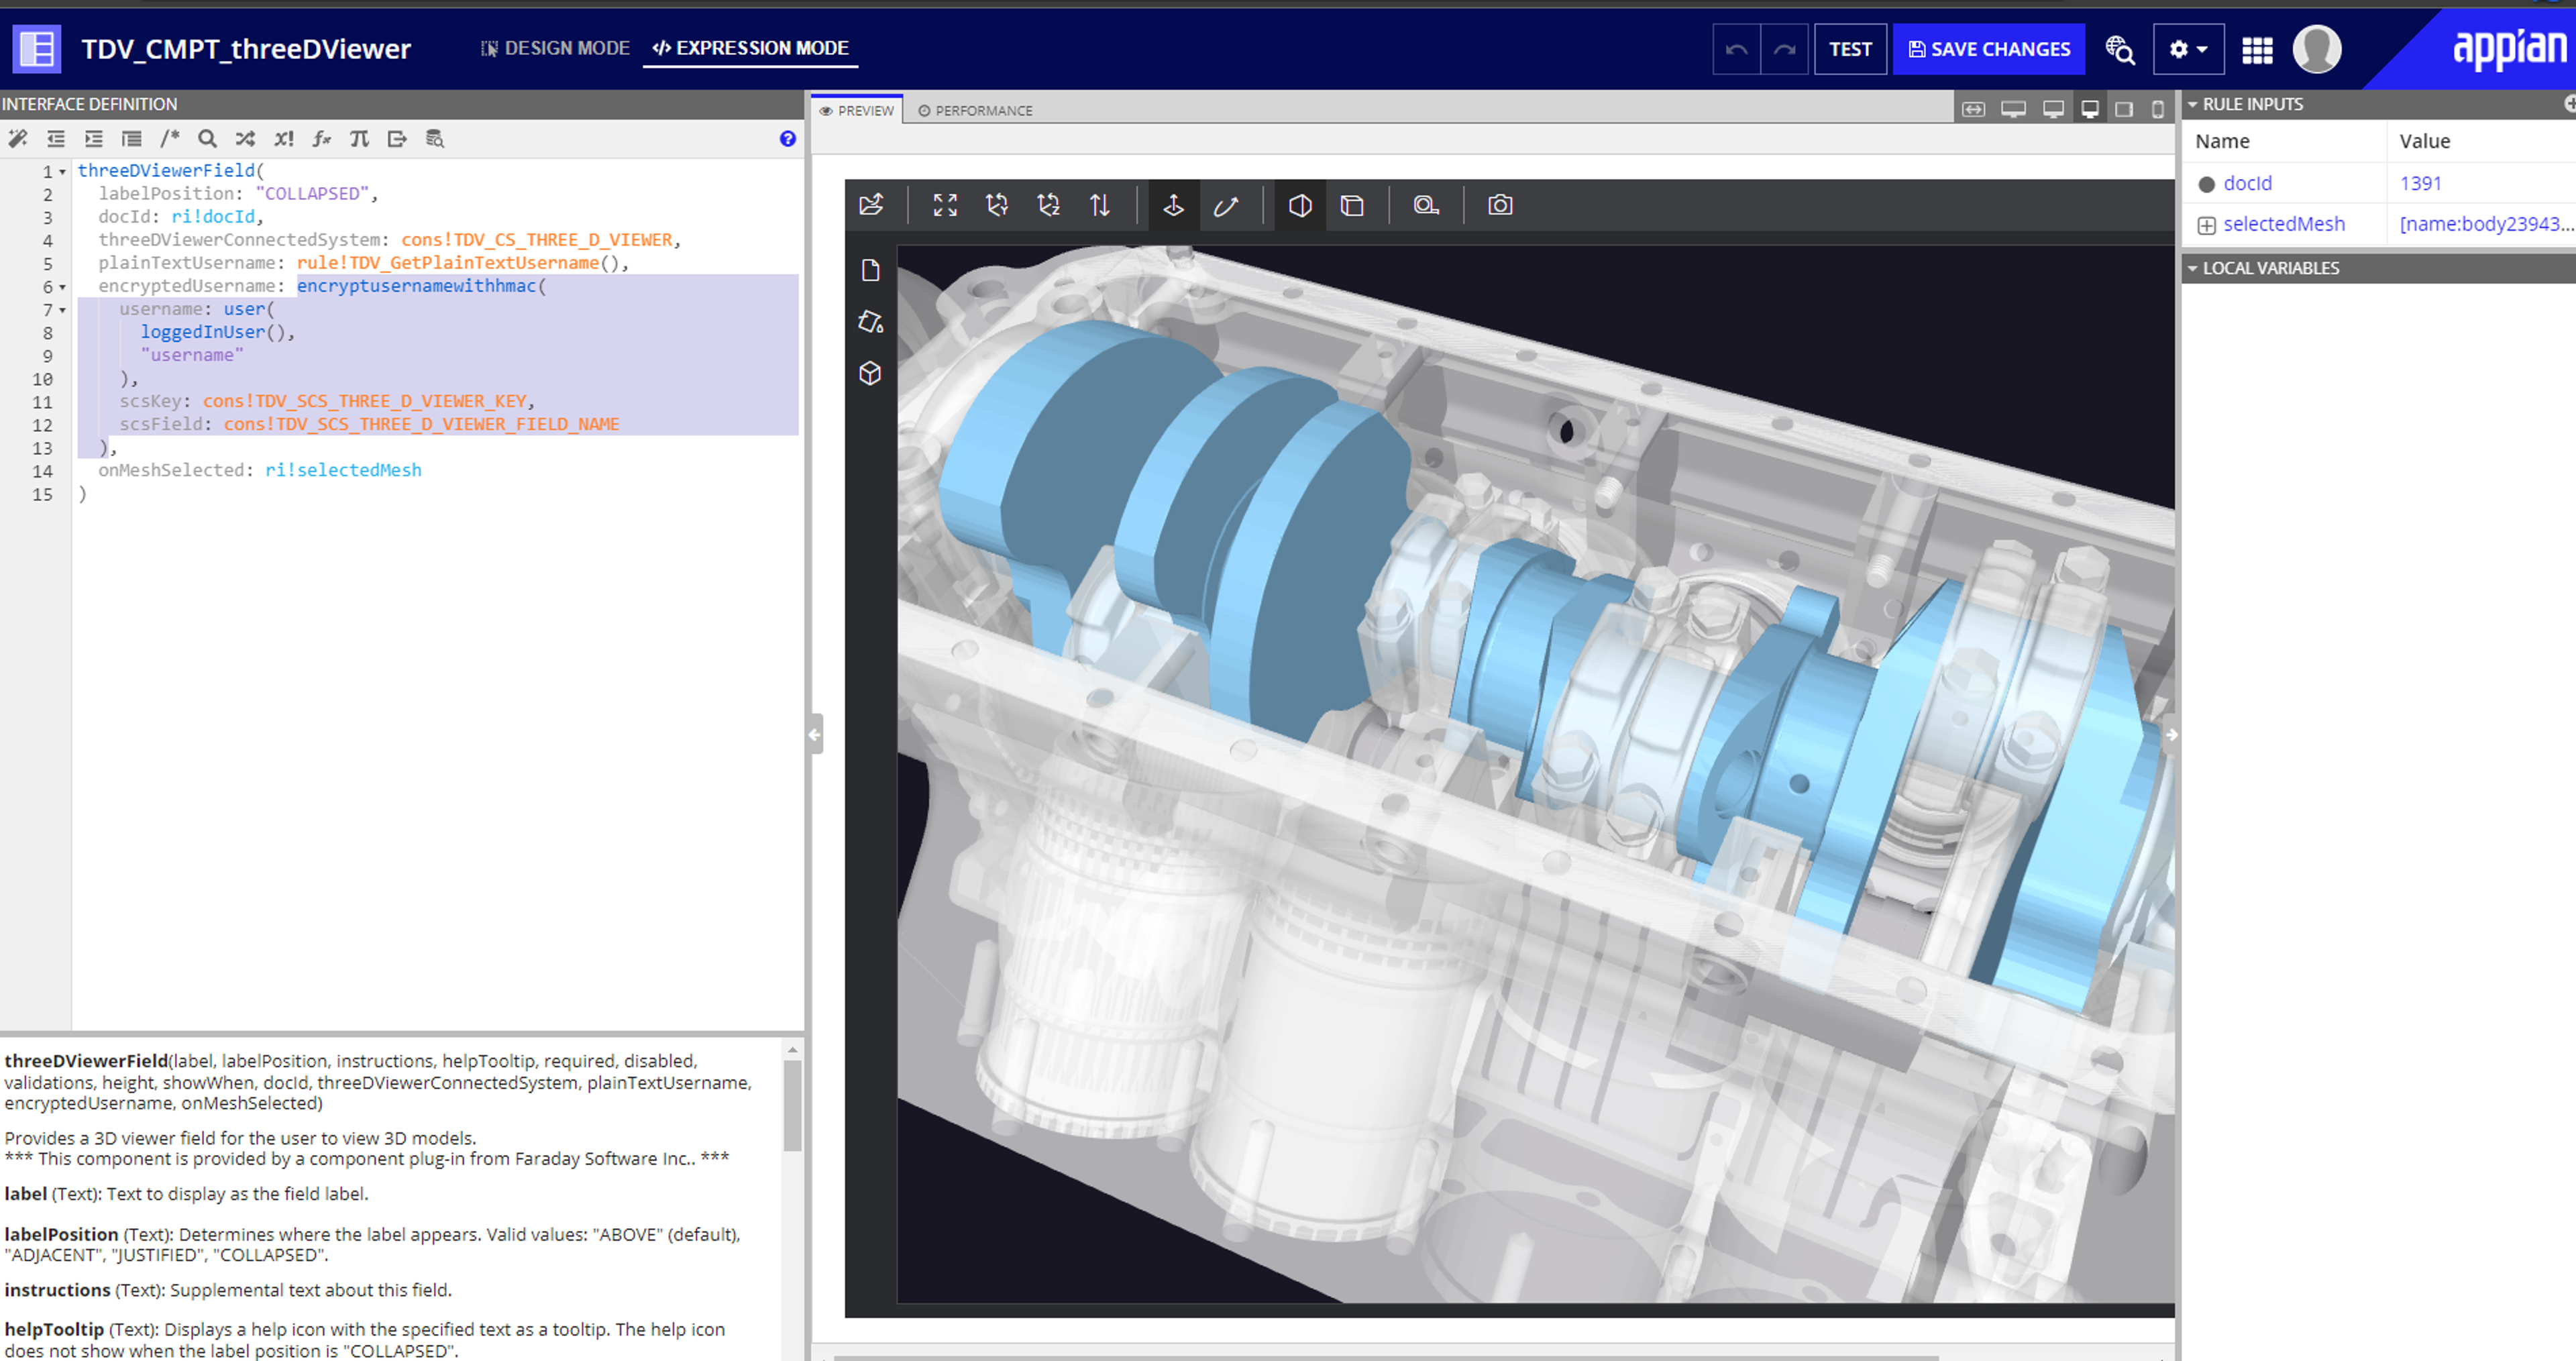Collapse the right panel with divider arrow
This screenshot has width=2576, height=1361.
[x=2172, y=734]
